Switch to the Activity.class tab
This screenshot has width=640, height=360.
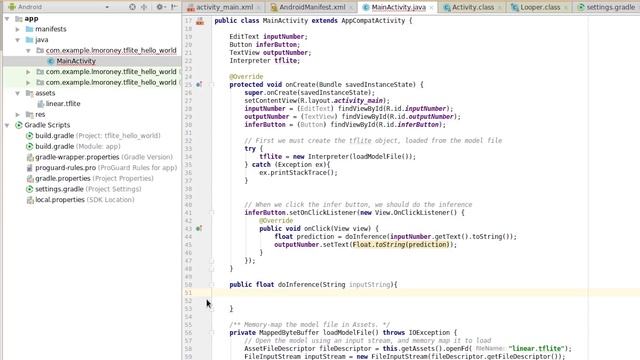coord(473,7)
